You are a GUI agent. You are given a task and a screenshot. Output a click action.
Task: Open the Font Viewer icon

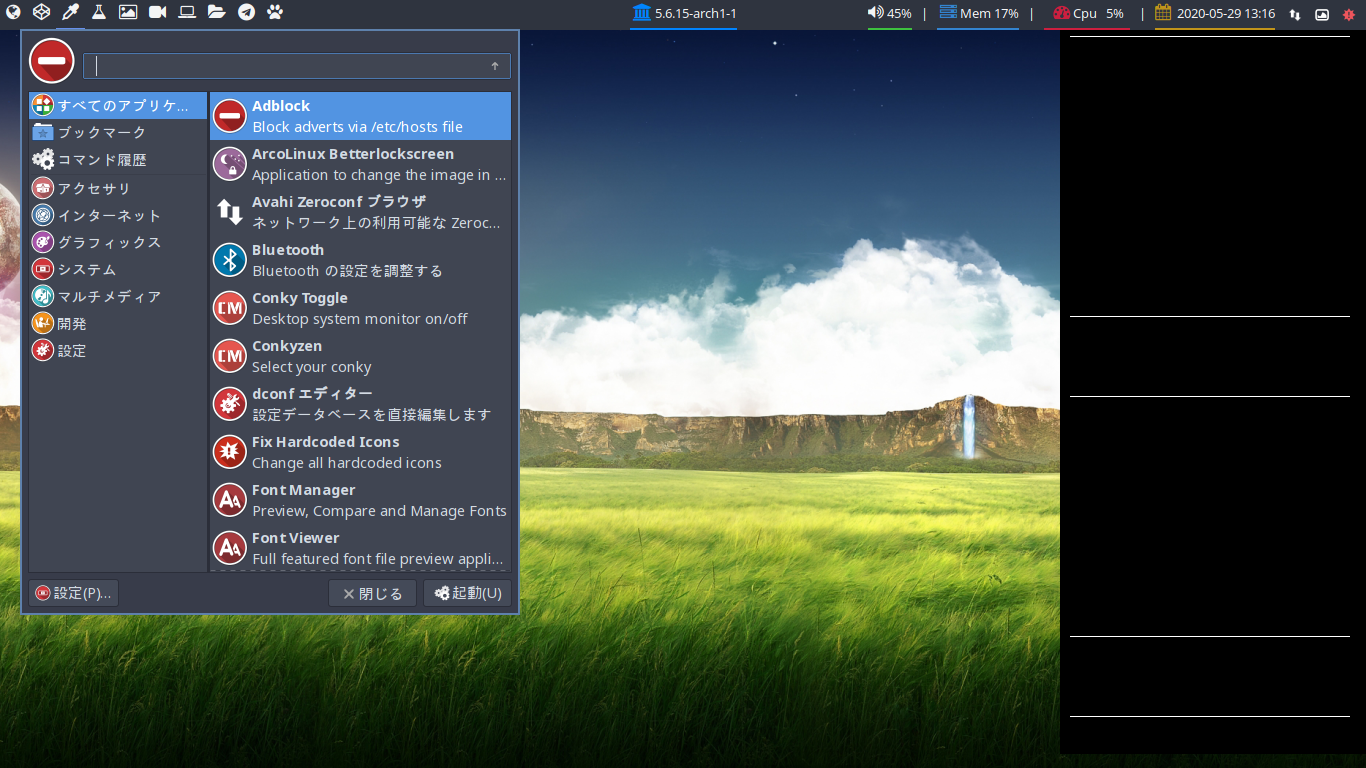coord(230,548)
